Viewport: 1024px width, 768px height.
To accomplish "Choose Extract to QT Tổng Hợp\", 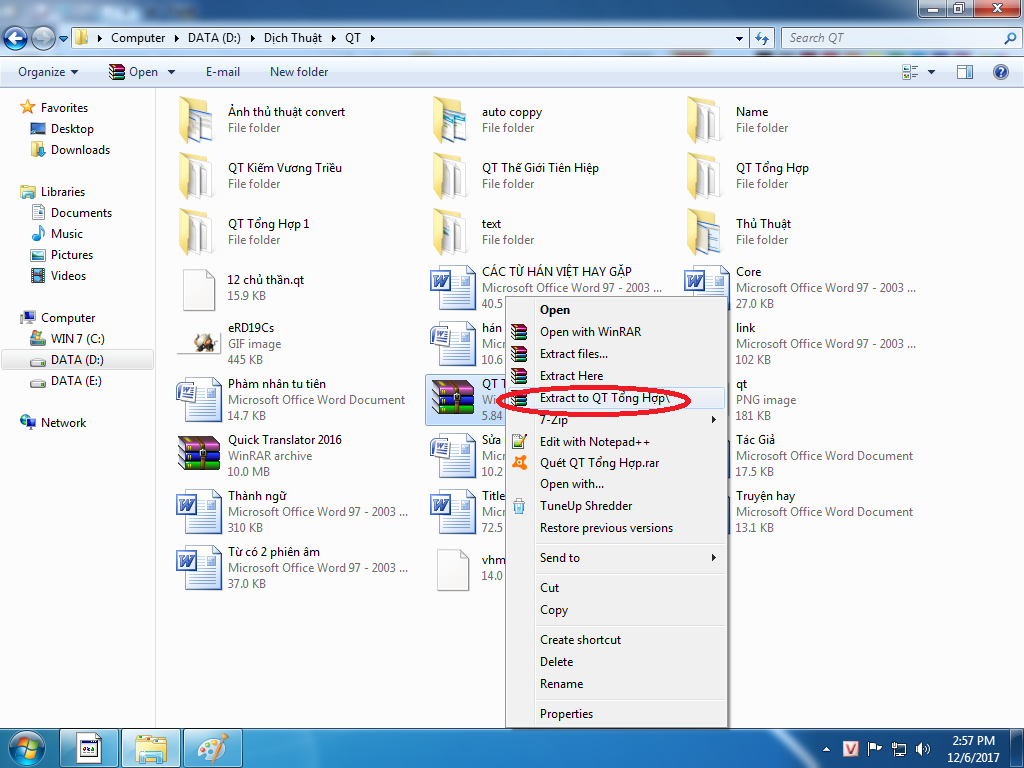I will pos(602,398).
